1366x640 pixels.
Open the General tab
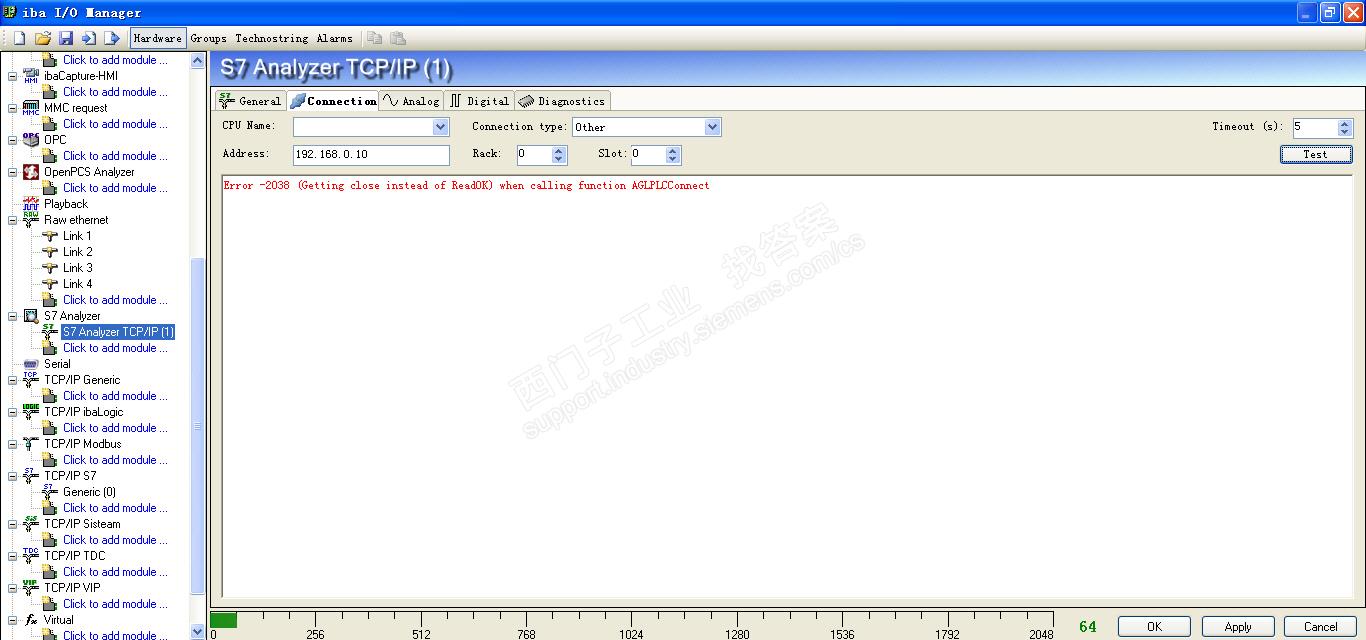[x=251, y=101]
